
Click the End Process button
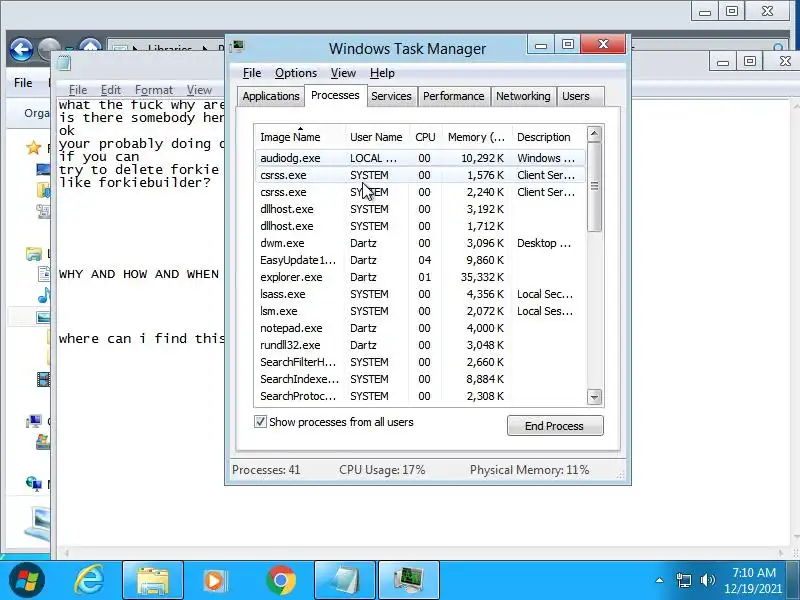pyautogui.click(x=555, y=426)
